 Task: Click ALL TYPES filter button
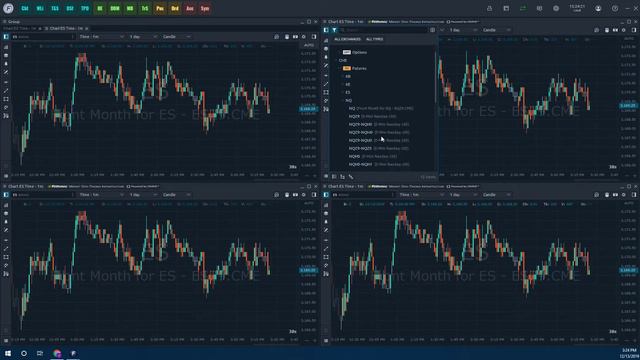[374, 39]
